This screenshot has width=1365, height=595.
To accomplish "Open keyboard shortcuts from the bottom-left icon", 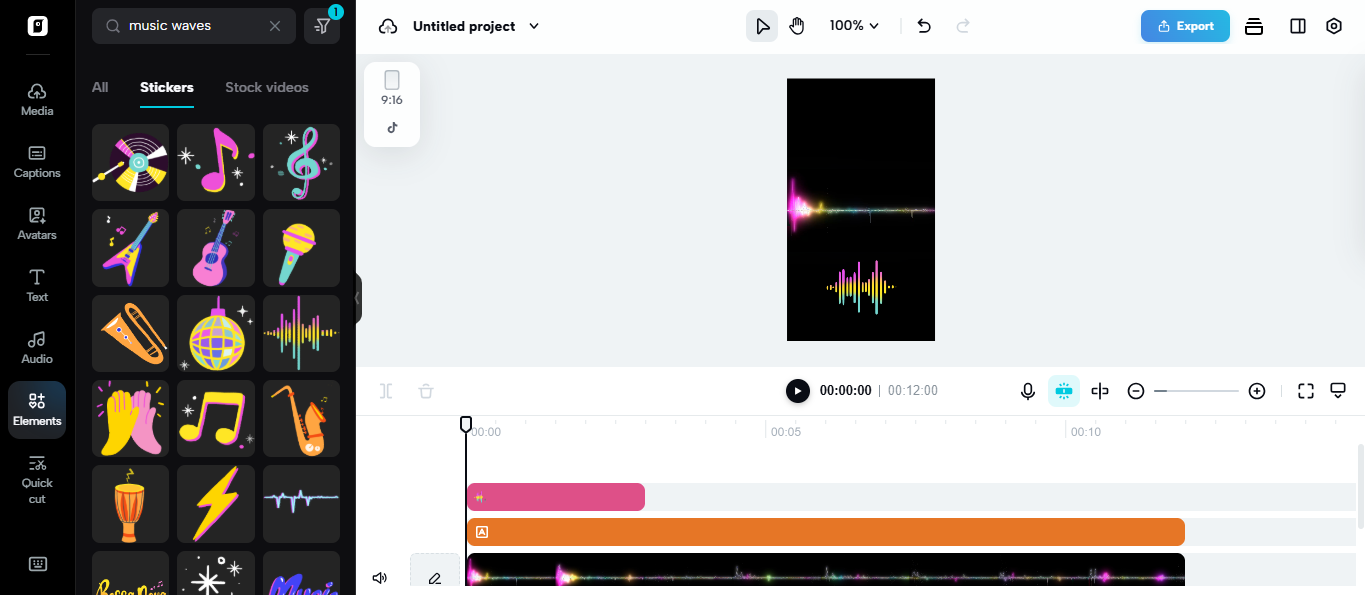I will coord(36,564).
